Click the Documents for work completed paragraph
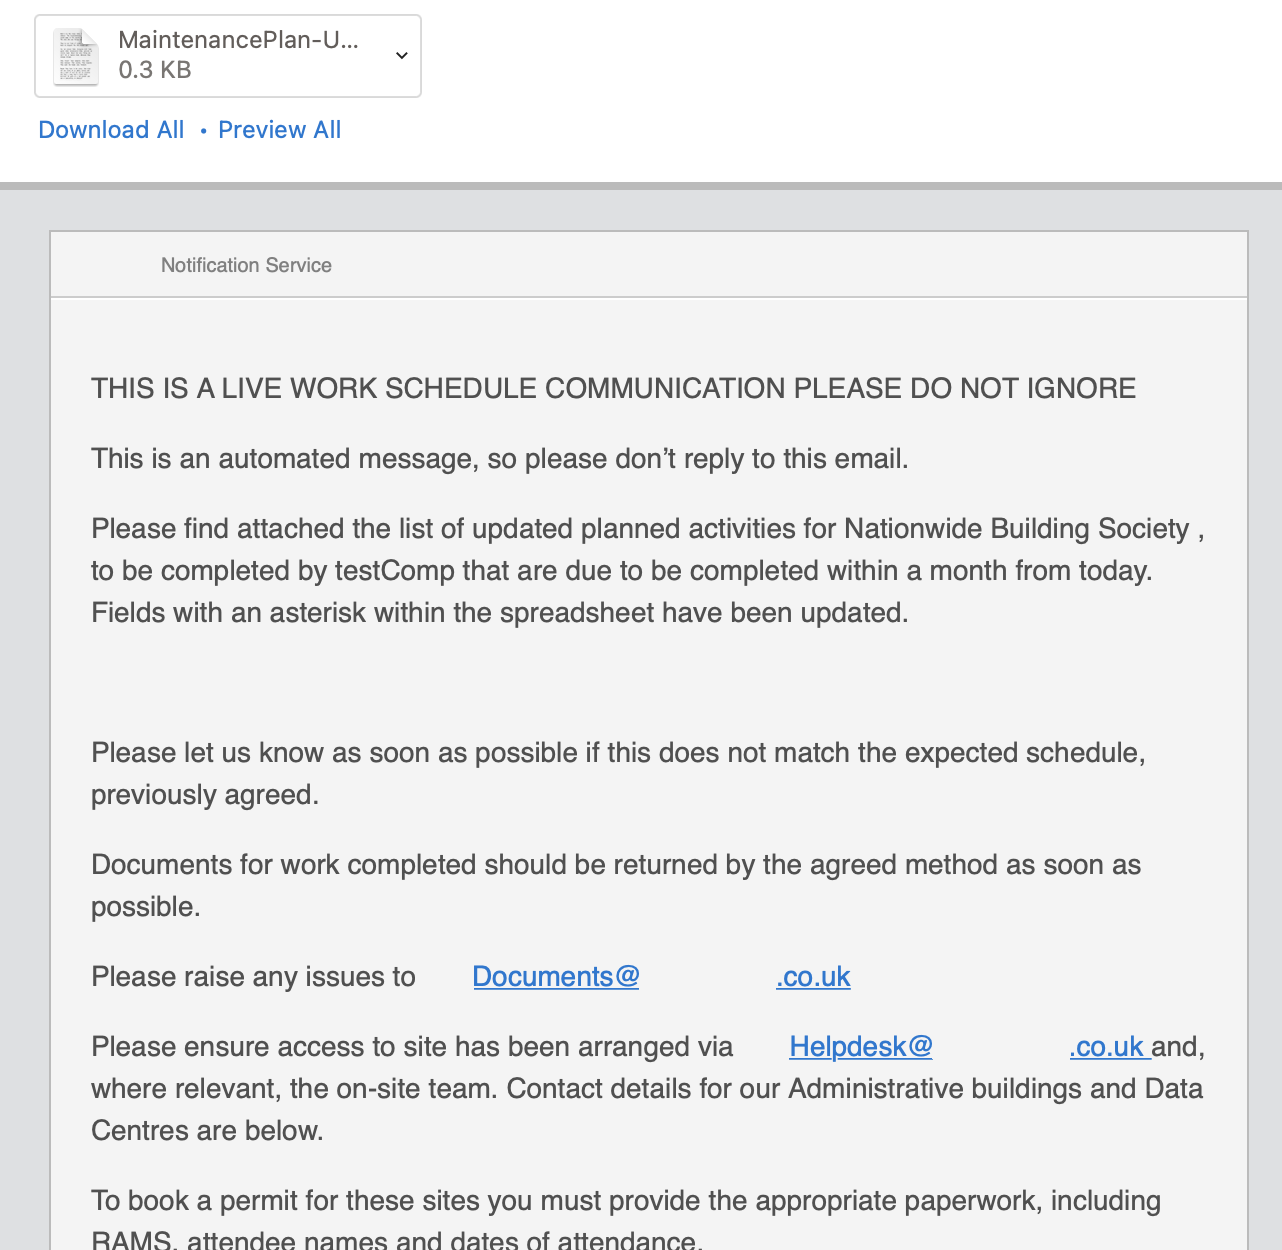 tap(616, 886)
